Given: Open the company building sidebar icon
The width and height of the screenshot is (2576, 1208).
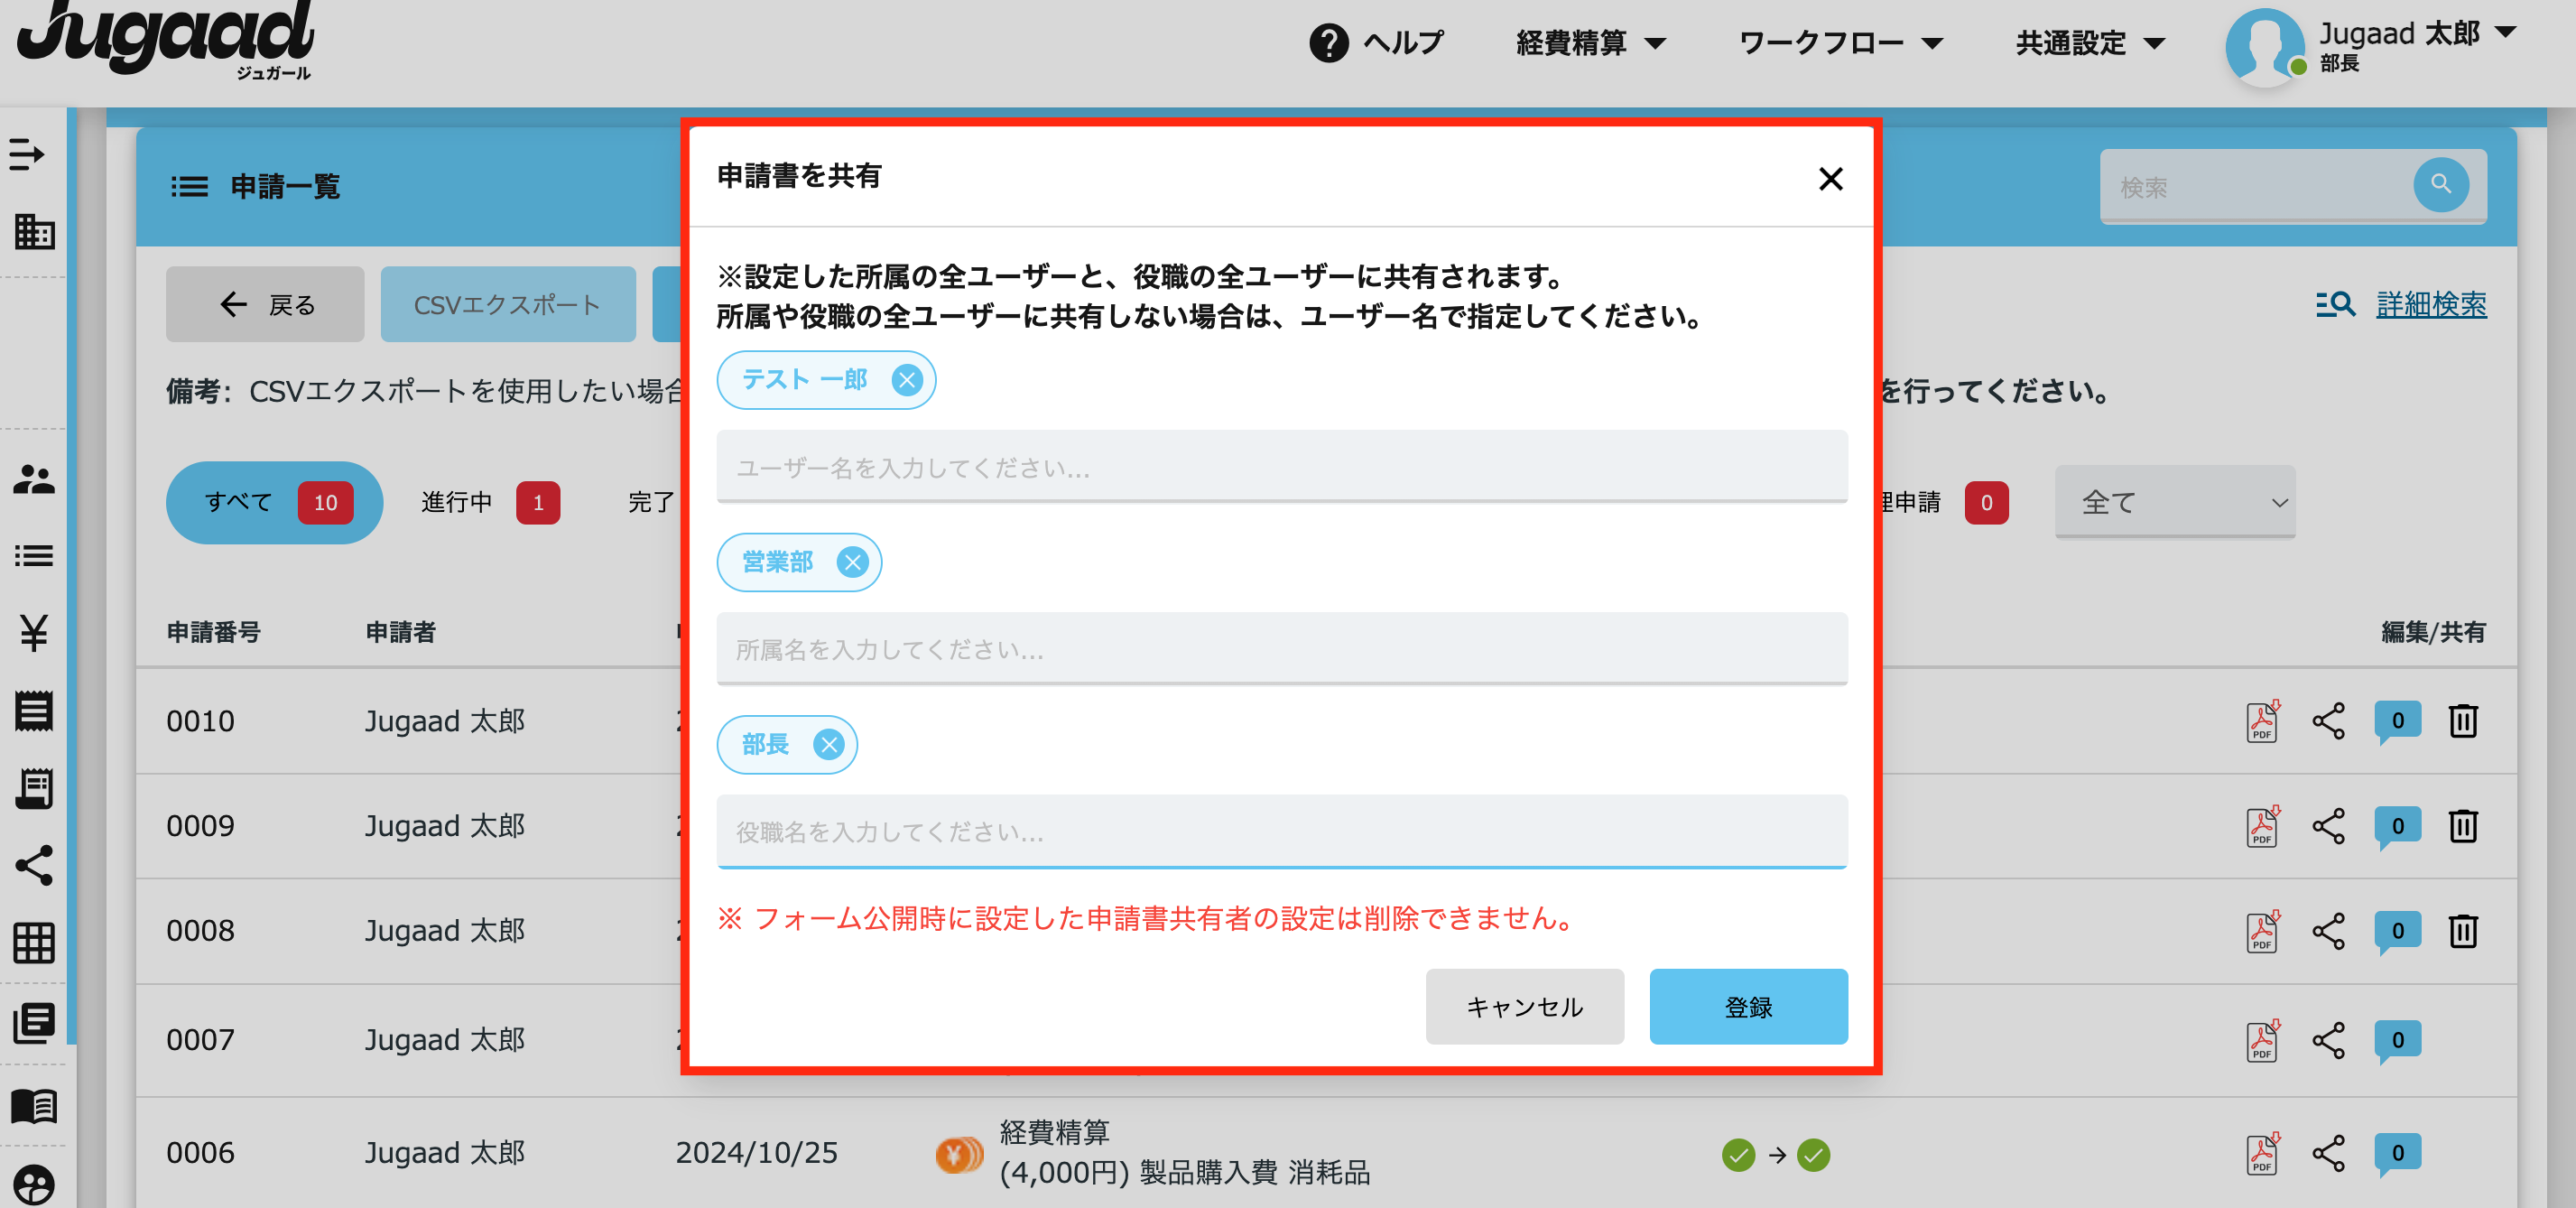Looking at the screenshot, I should (34, 231).
